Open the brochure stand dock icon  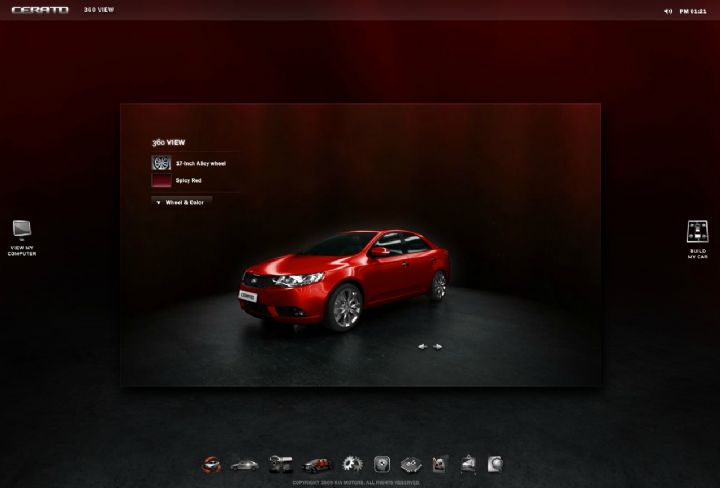tap(468, 464)
